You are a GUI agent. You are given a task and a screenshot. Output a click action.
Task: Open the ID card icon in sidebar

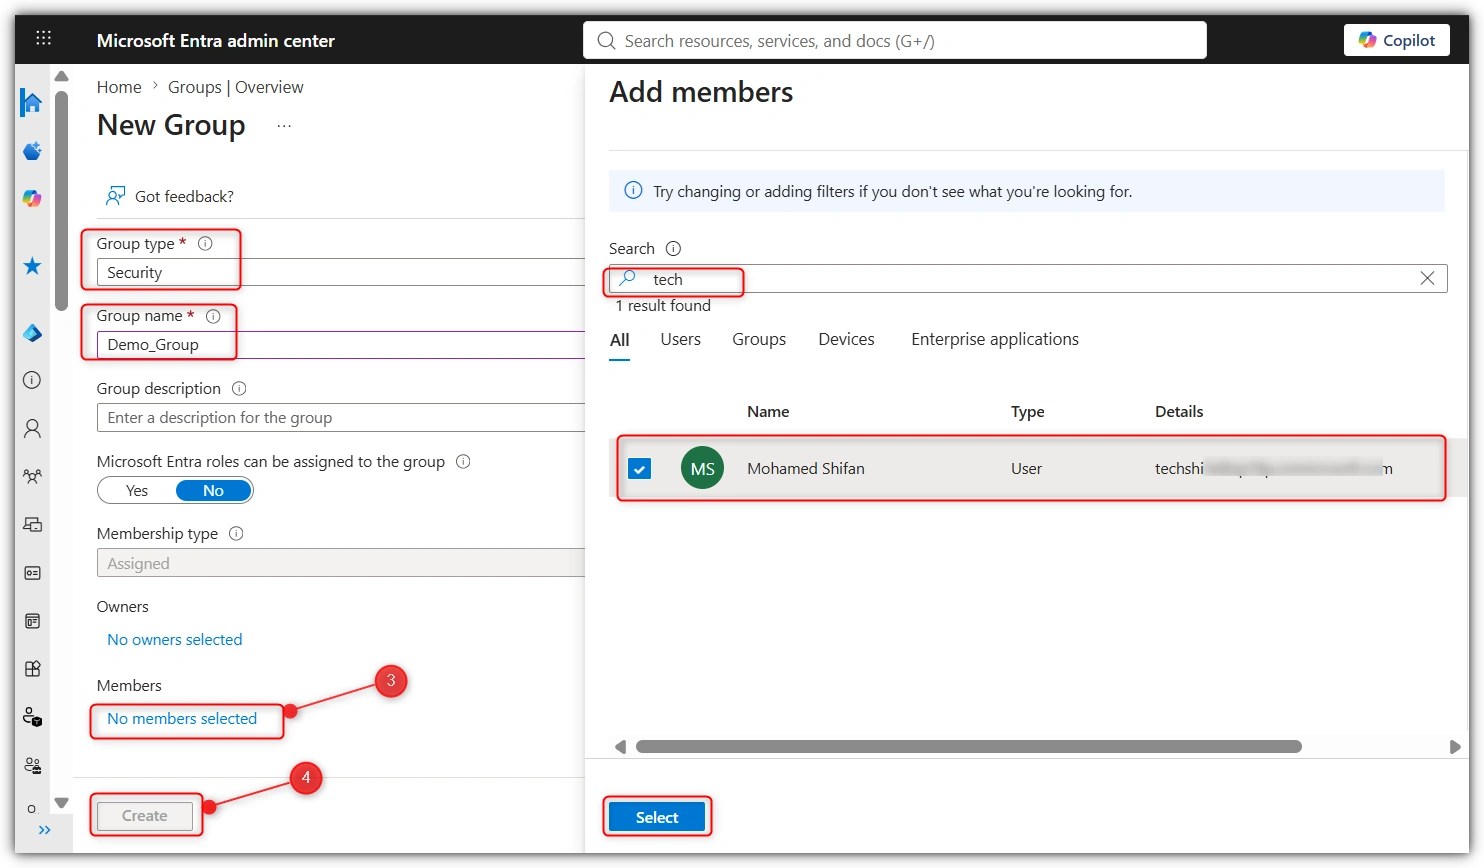(32, 573)
